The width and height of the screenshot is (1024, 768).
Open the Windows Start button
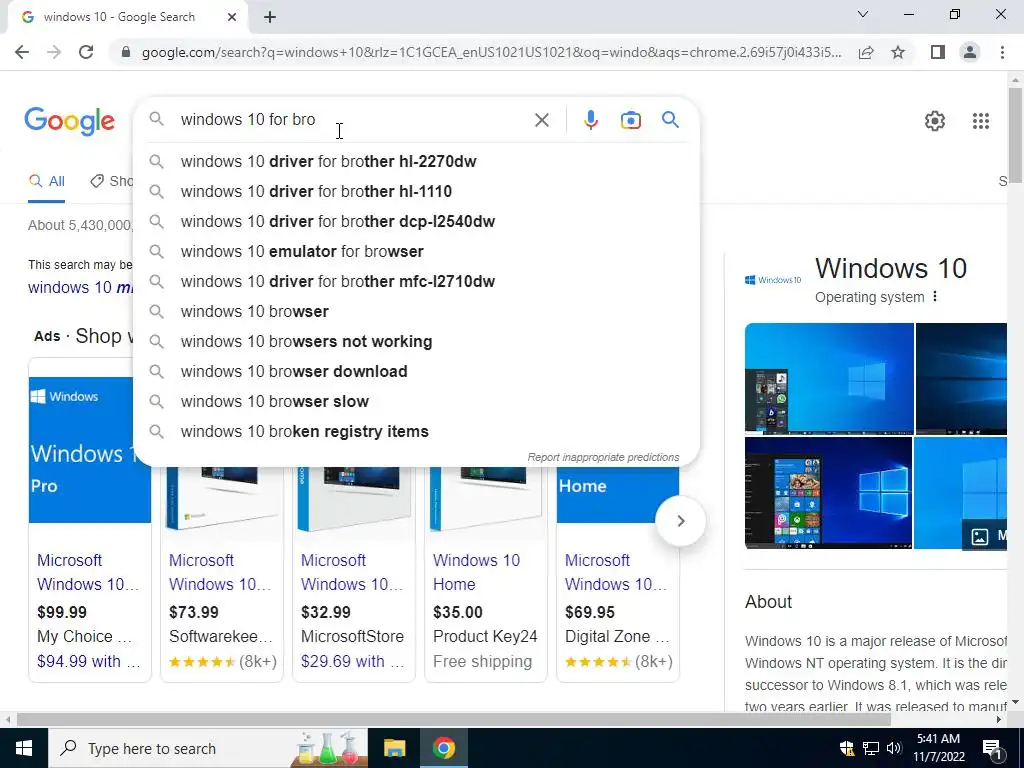[x=24, y=748]
